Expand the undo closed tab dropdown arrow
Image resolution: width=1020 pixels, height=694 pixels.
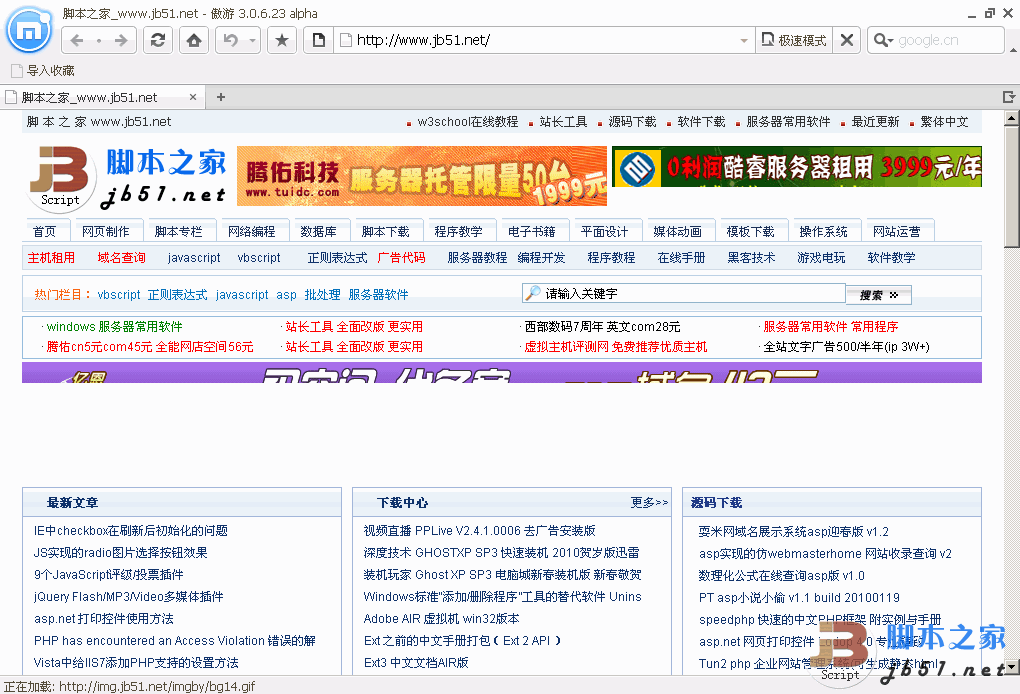[252, 40]
